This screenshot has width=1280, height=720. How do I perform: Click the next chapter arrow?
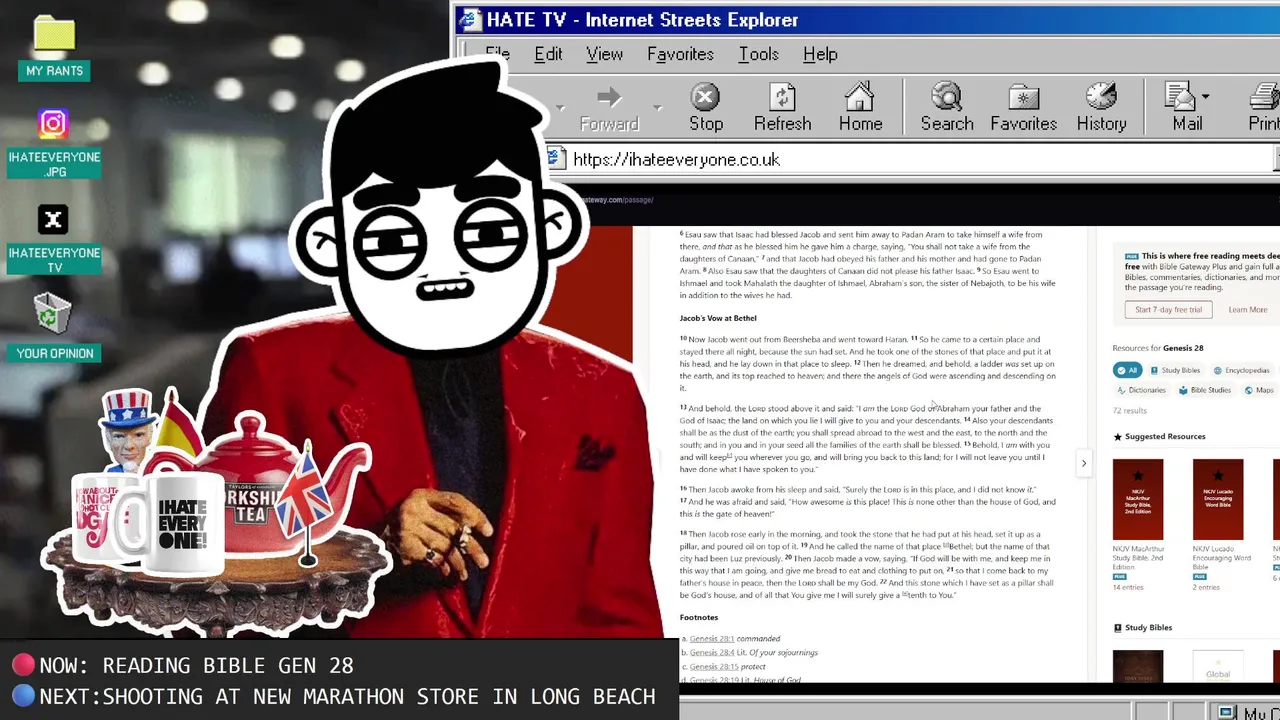click(1083, 463)
